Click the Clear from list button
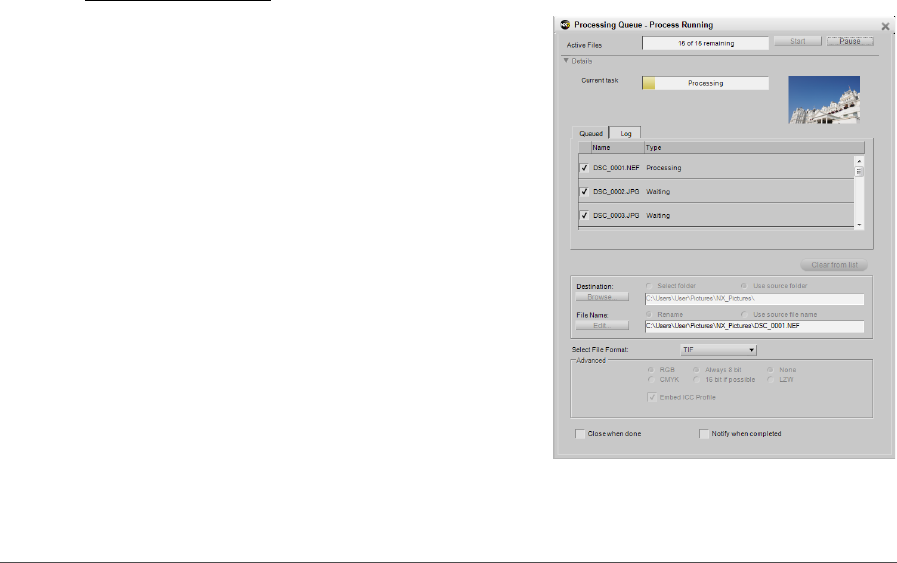This screenshot has width=897, height=563. (834, 265)
